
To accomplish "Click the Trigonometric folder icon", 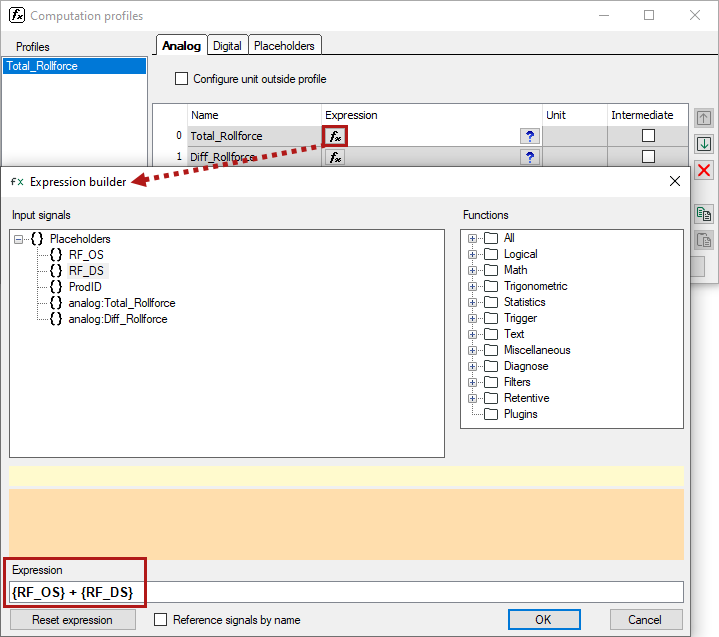I will (x=491, y=286).
